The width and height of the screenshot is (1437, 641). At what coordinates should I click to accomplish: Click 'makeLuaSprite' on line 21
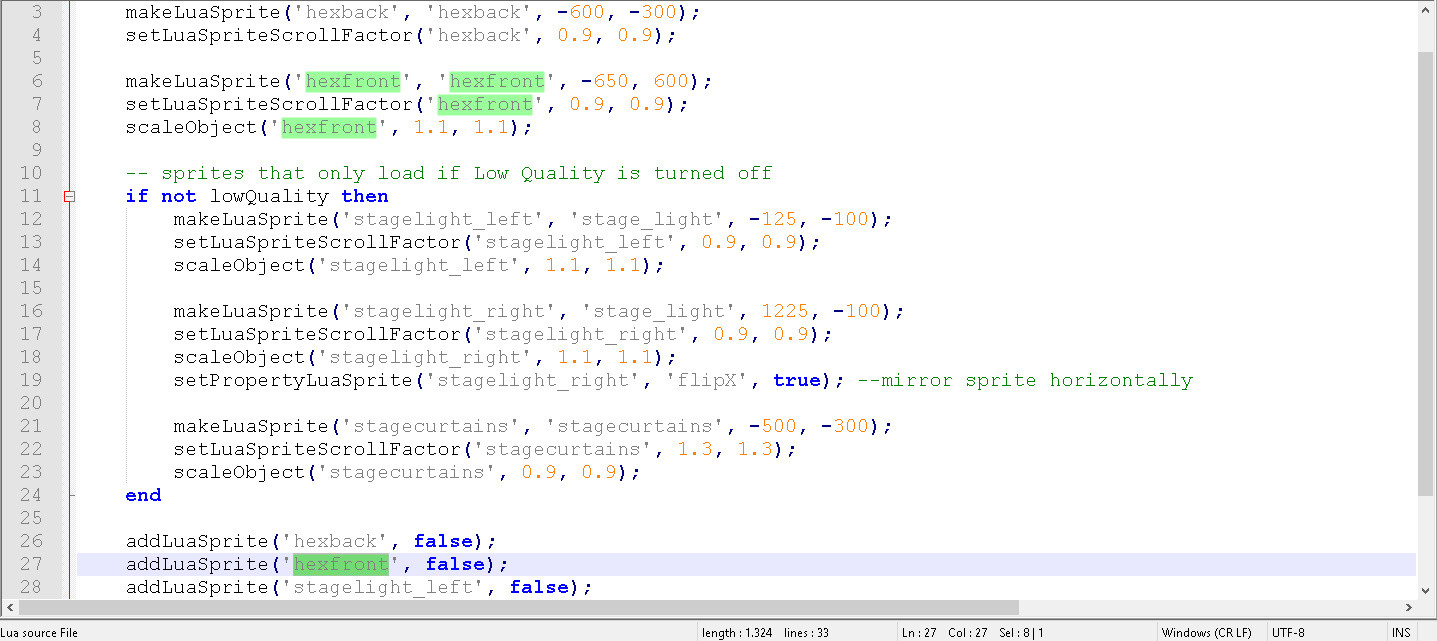(251, 426)
